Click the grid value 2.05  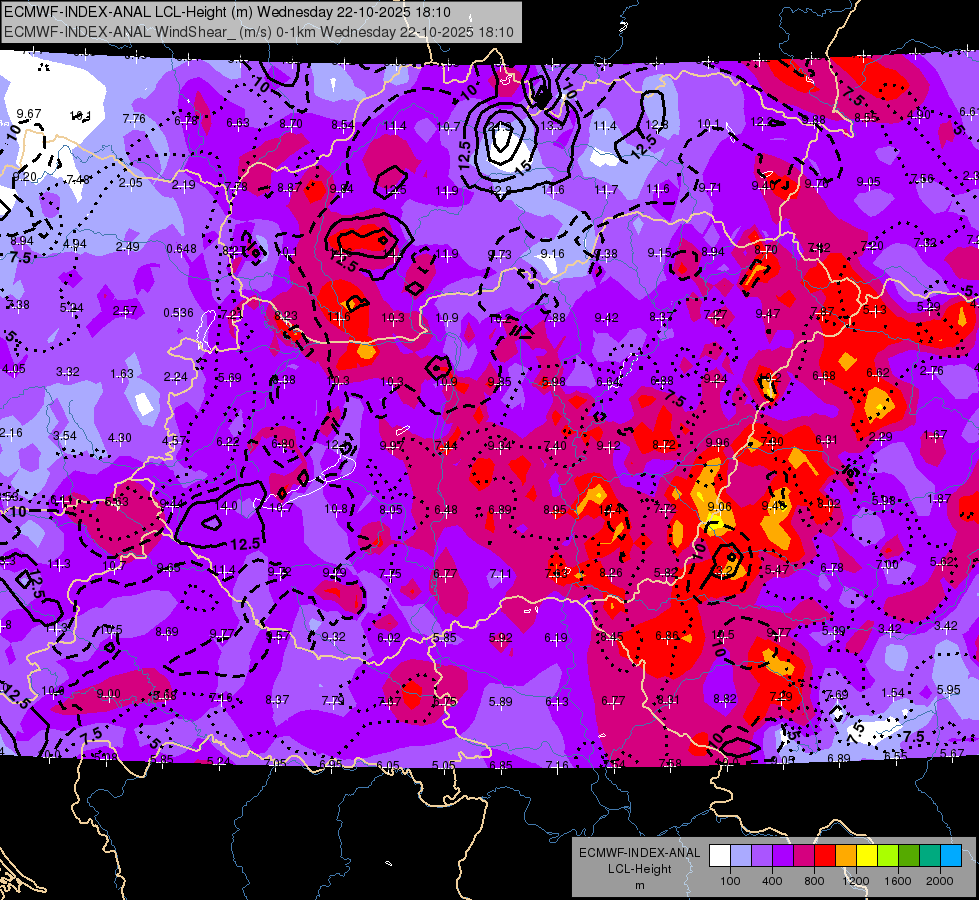click(130, 182)
